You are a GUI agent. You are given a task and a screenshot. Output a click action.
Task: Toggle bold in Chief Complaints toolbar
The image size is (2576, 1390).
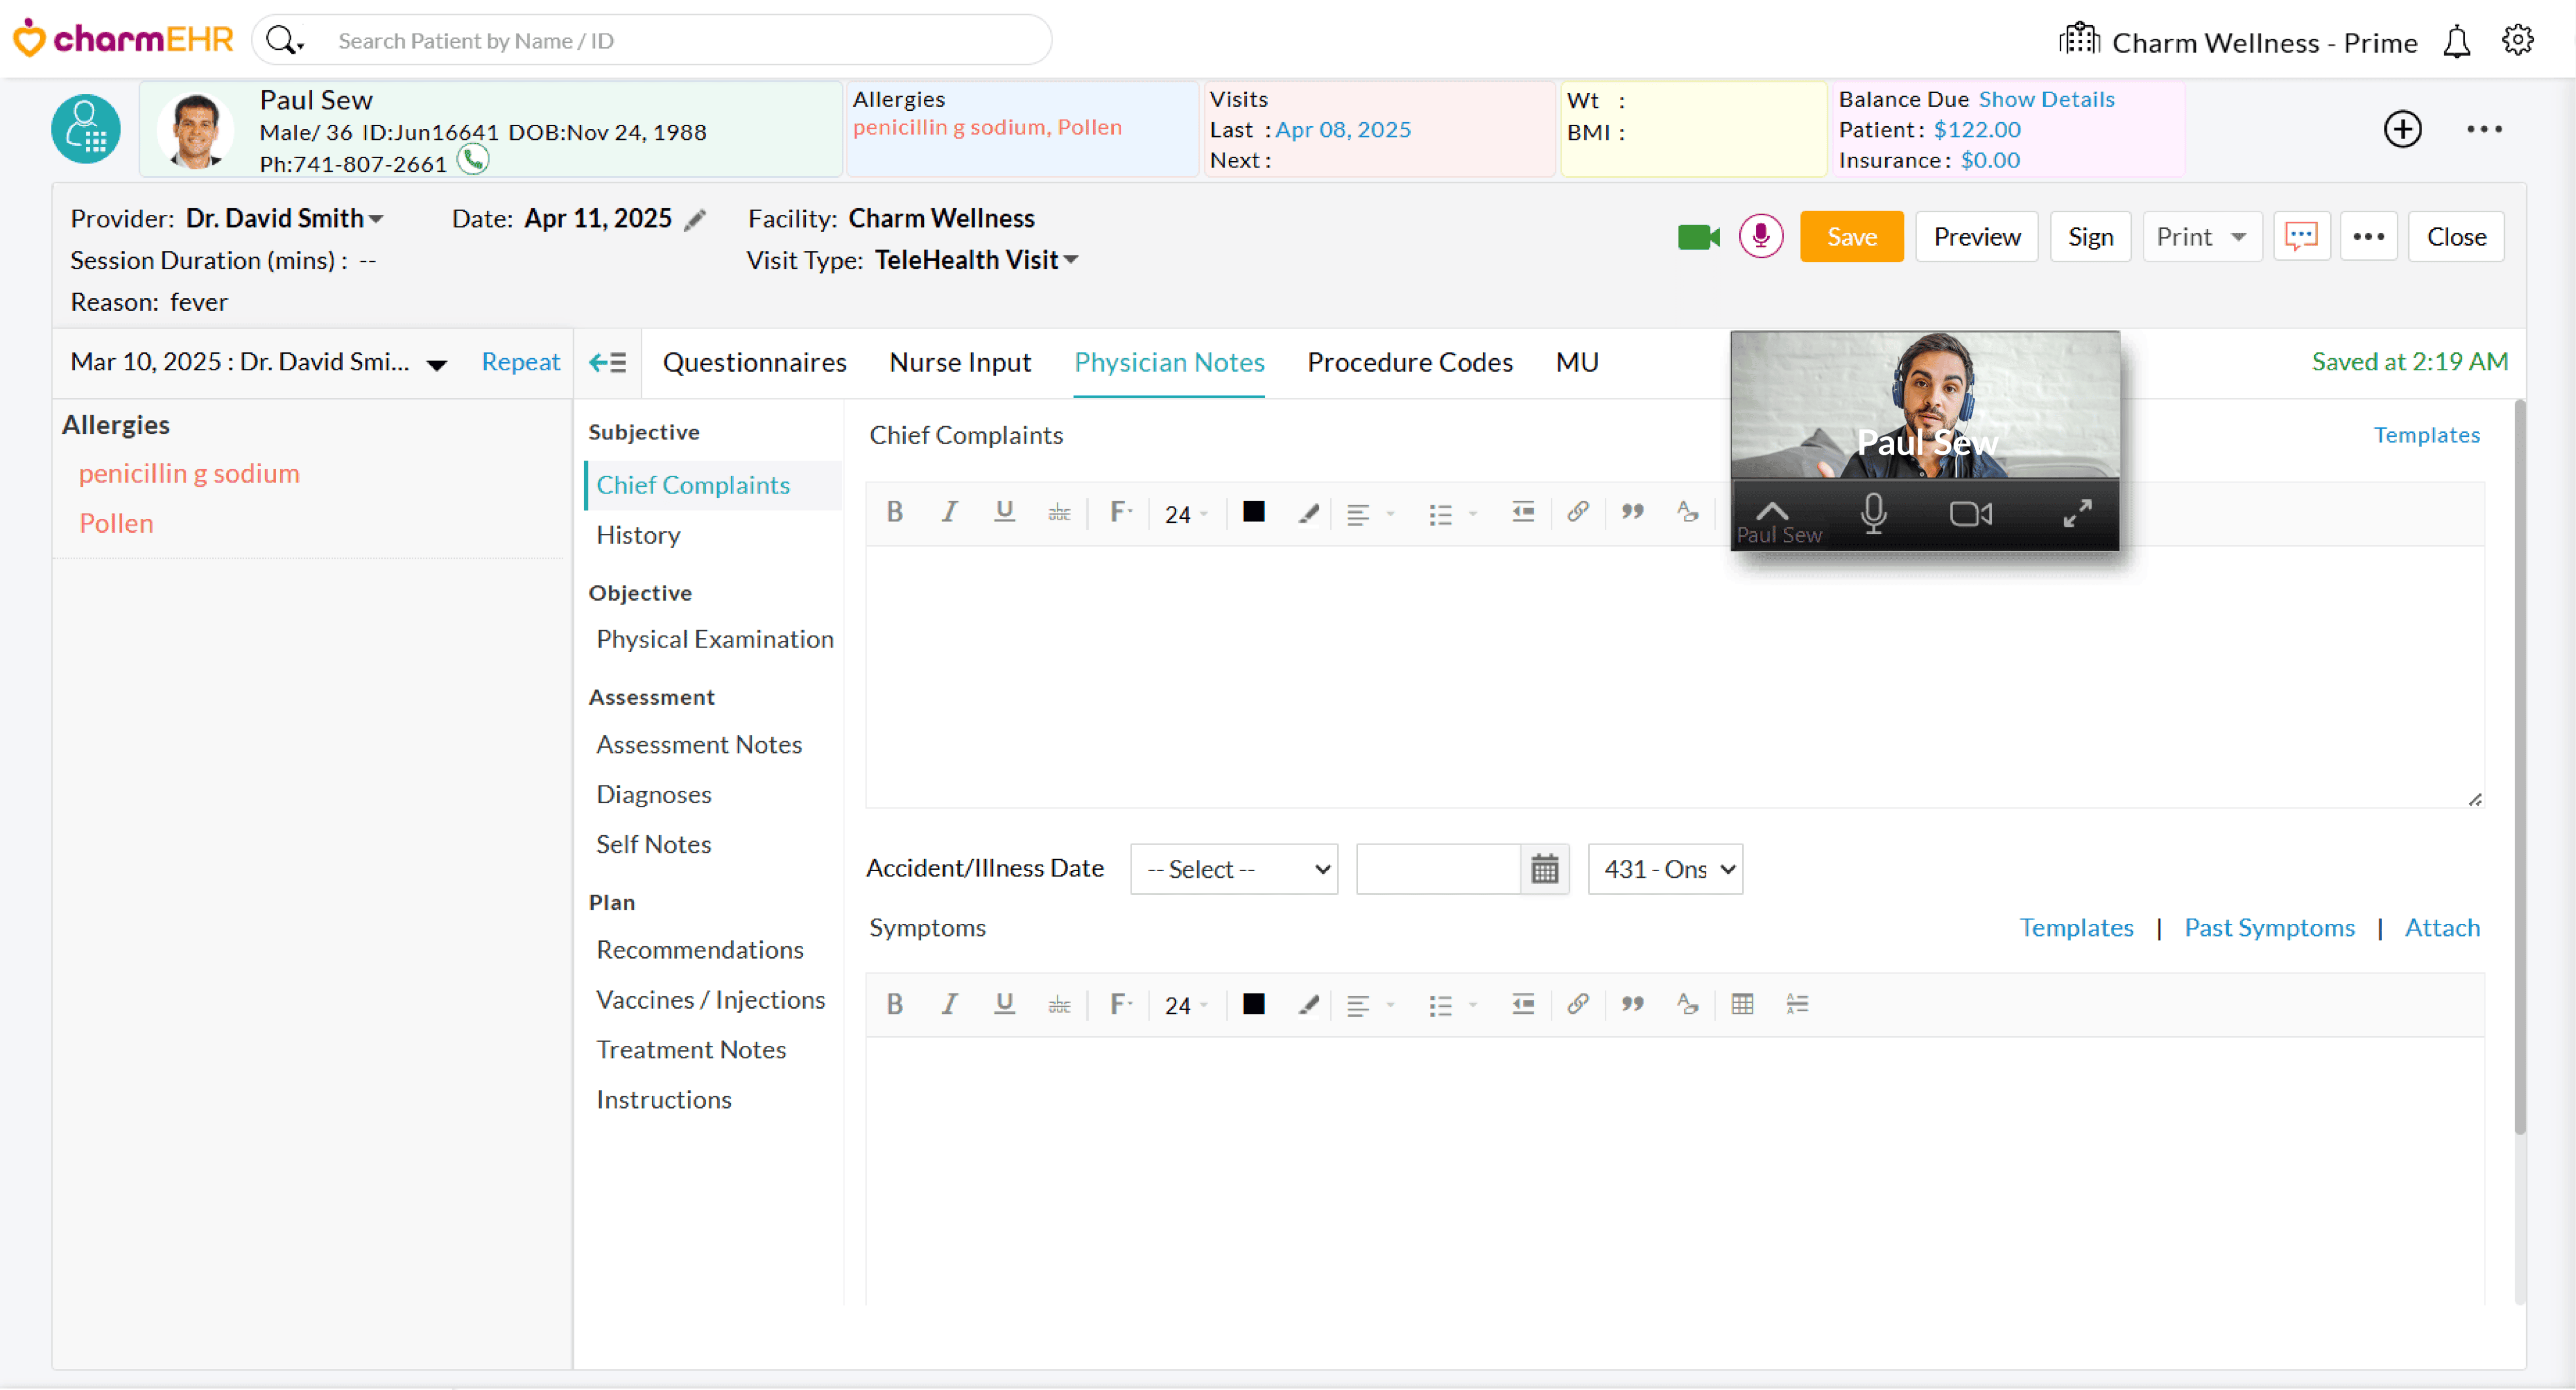coord(894,513)
